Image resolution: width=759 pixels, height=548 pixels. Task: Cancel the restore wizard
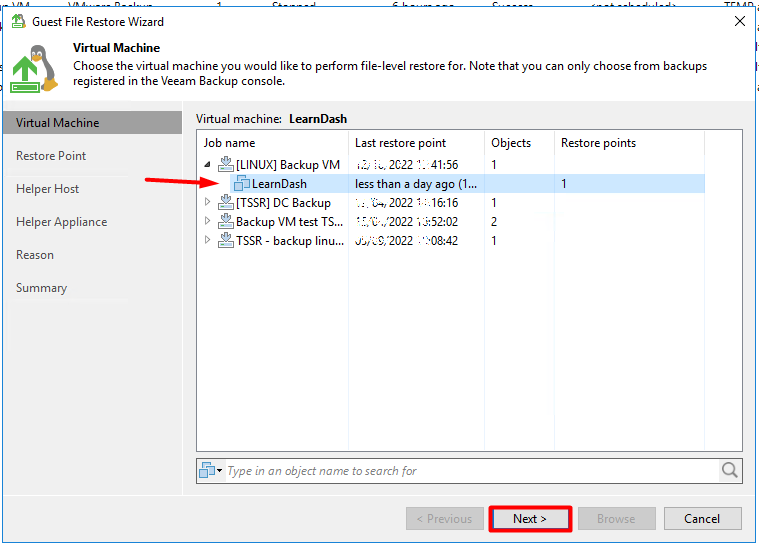click(702, 519)
